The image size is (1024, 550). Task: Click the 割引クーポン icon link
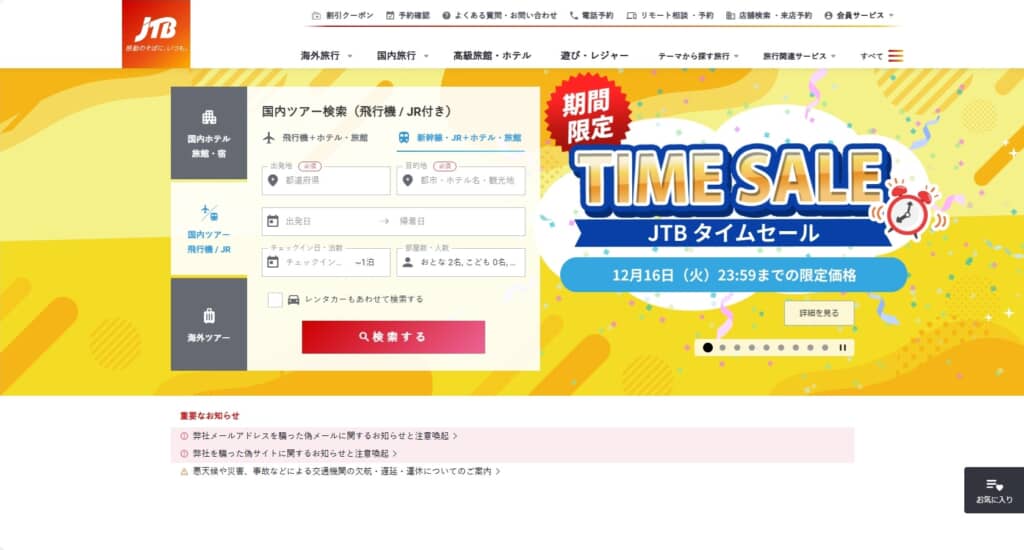tap(343, 15)
